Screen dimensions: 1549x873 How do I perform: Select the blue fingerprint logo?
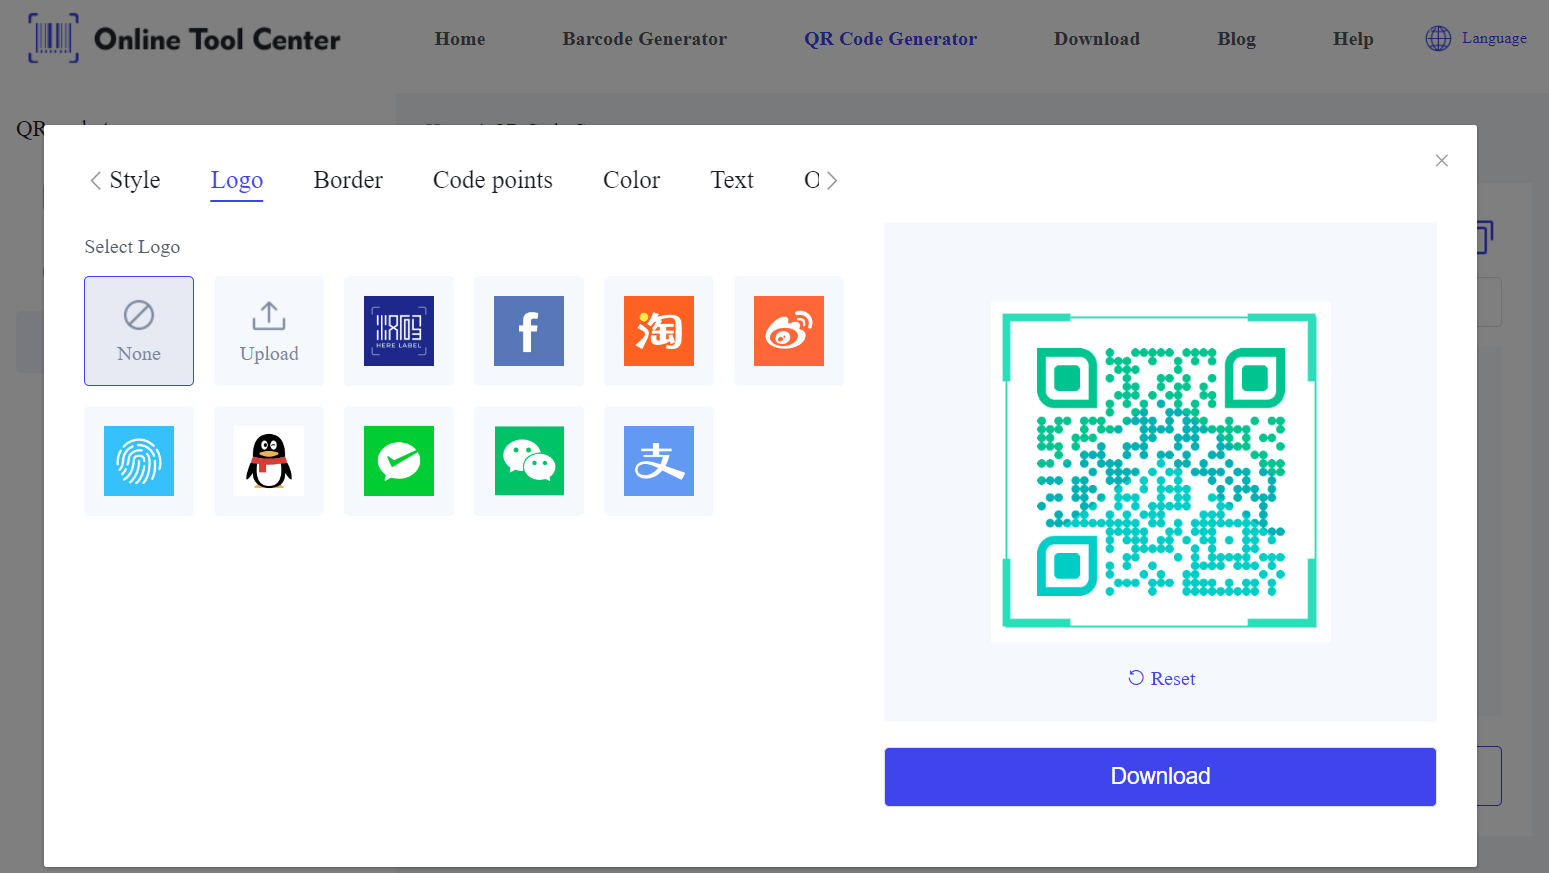pos(139,461)
